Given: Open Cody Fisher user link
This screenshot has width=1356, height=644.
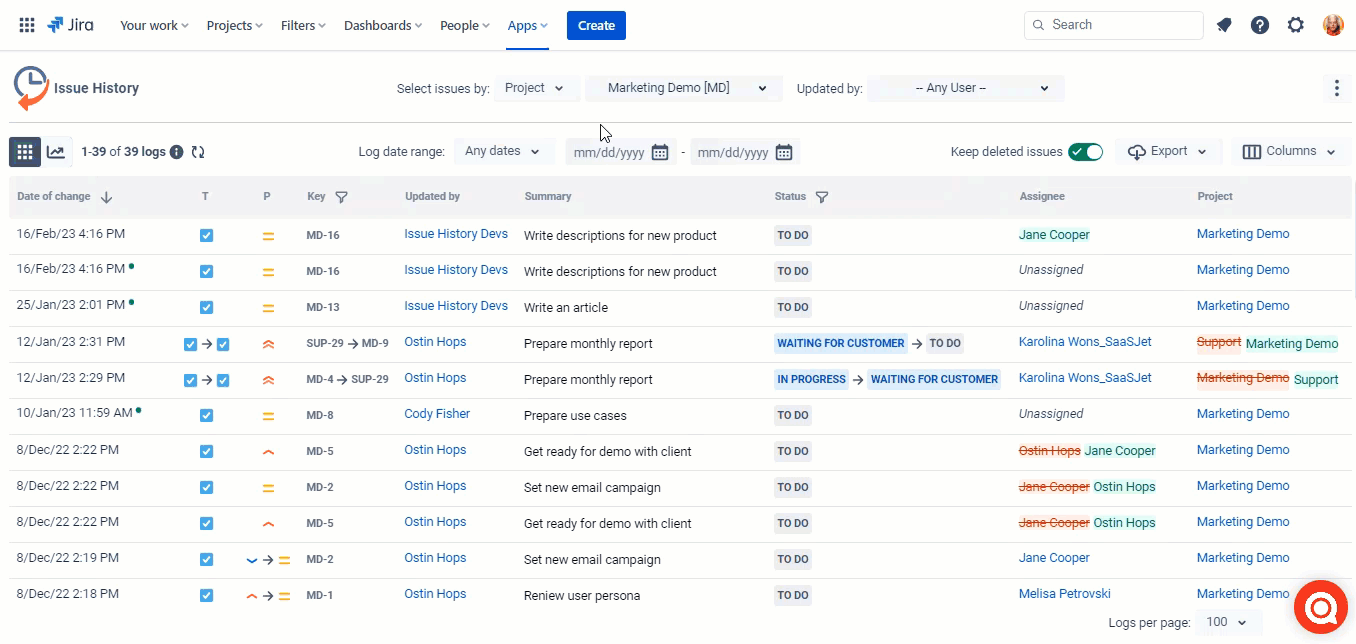Looking at the screenshot, I should click(437, 414).
